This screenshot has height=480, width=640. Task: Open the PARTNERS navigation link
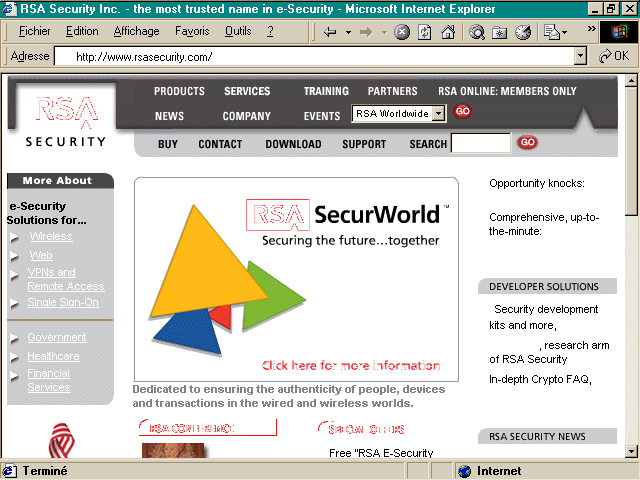coord(392,91)
